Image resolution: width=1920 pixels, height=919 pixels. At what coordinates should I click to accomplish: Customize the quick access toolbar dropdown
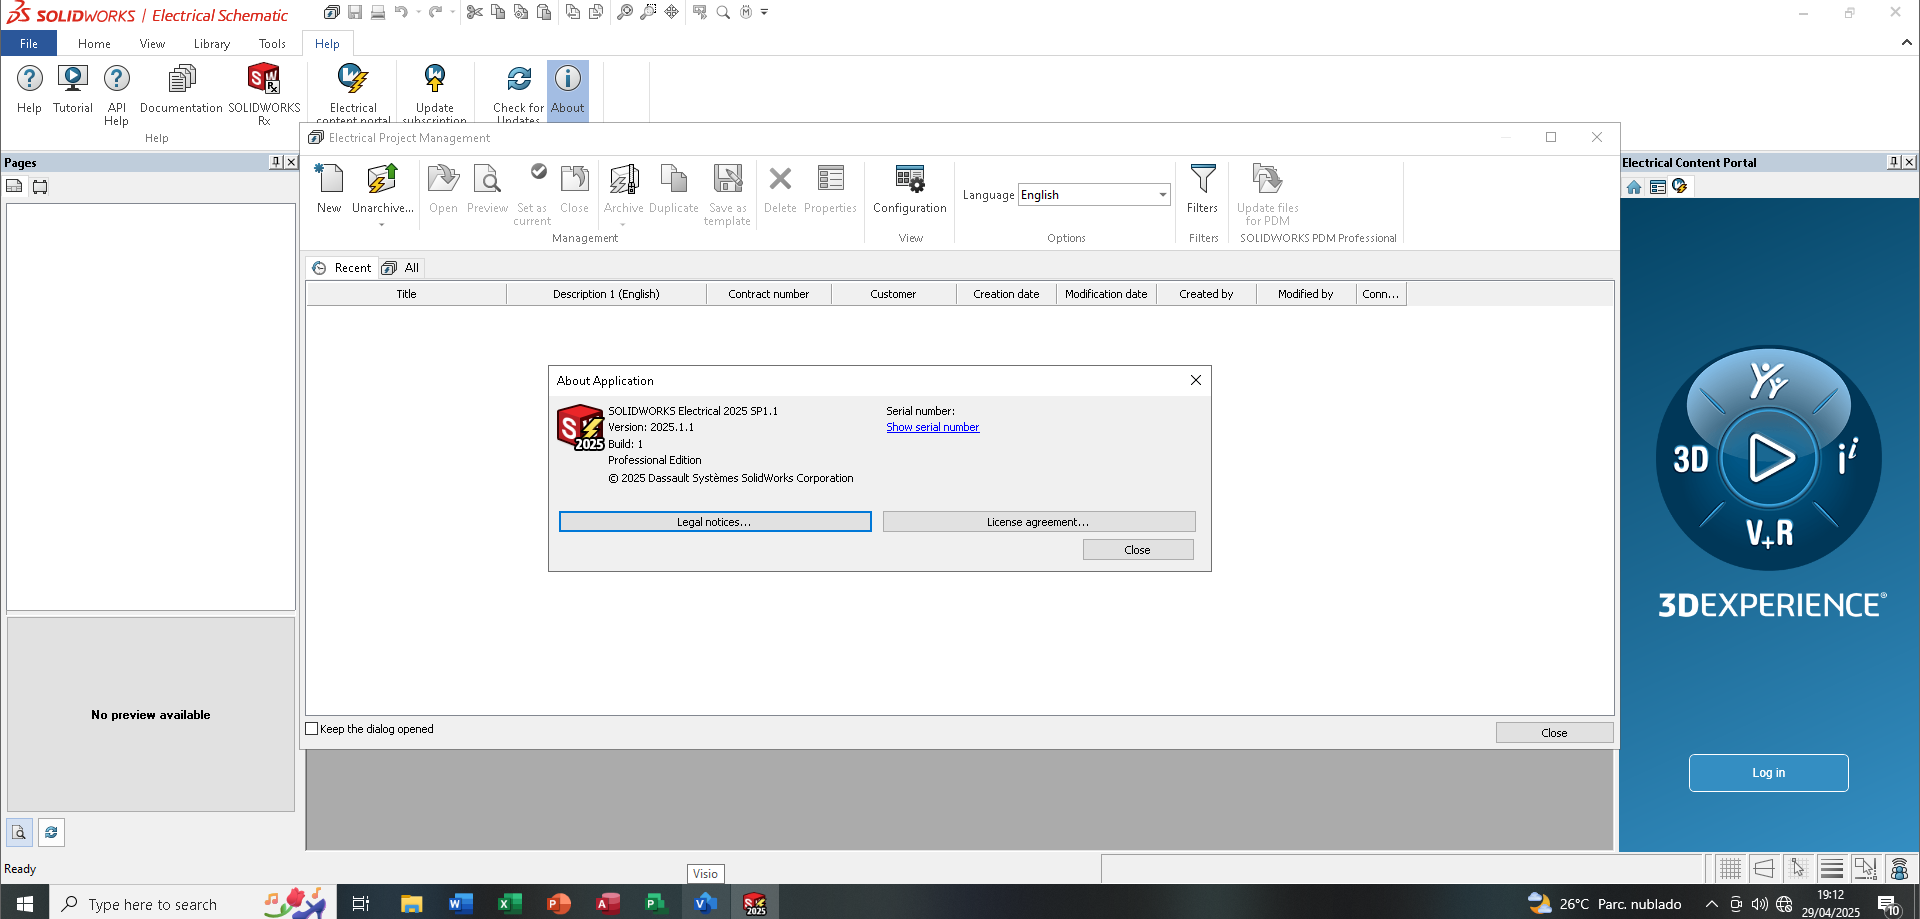[x=765, y=12]
